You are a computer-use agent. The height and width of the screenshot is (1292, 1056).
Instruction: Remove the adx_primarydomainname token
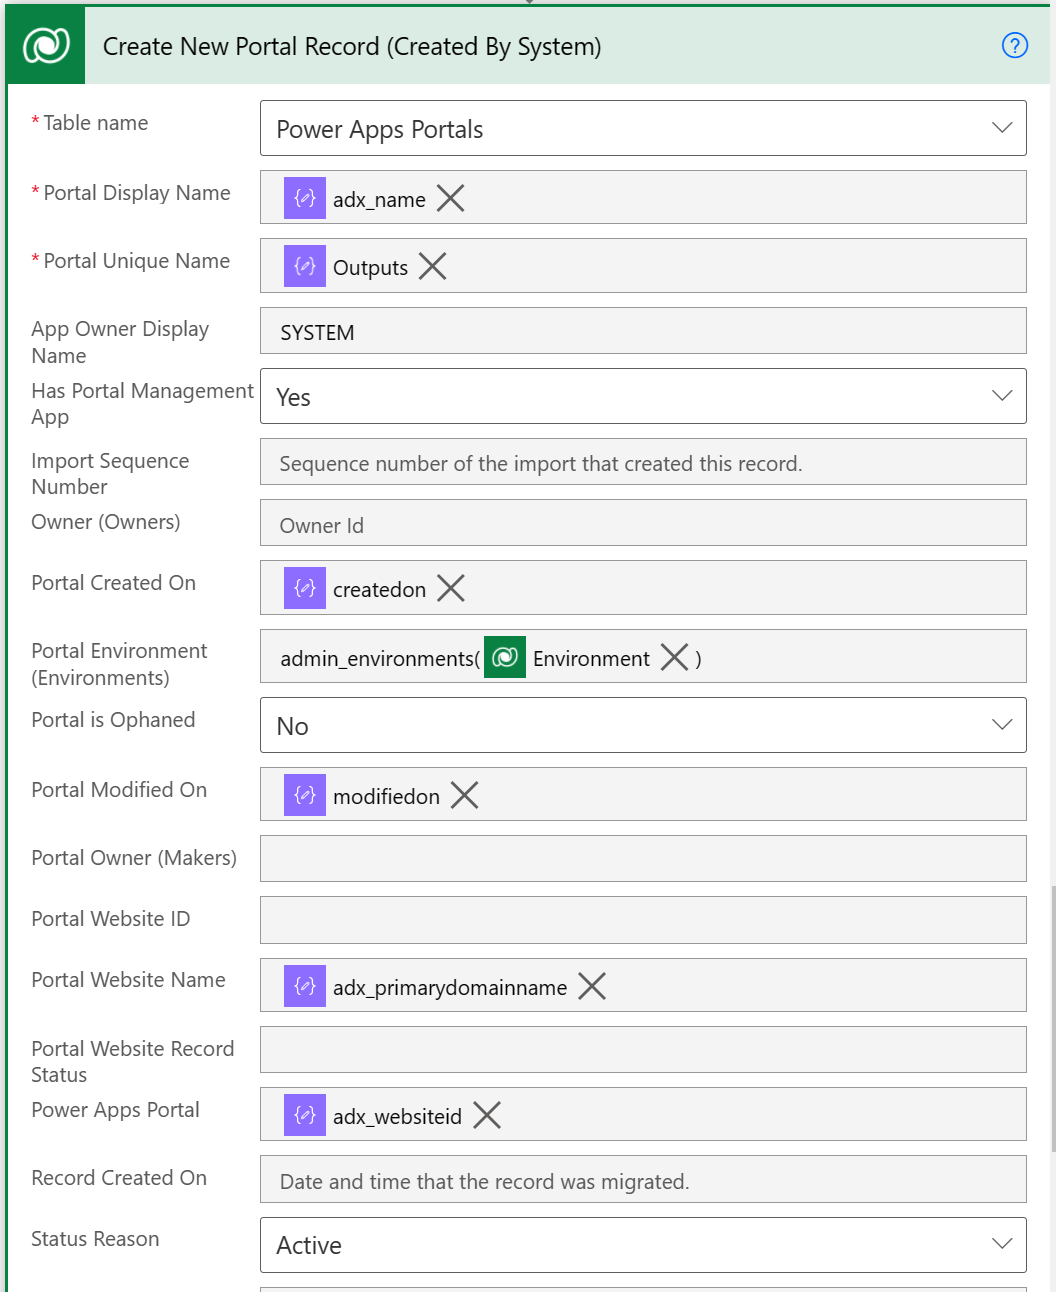pos(591,986)
